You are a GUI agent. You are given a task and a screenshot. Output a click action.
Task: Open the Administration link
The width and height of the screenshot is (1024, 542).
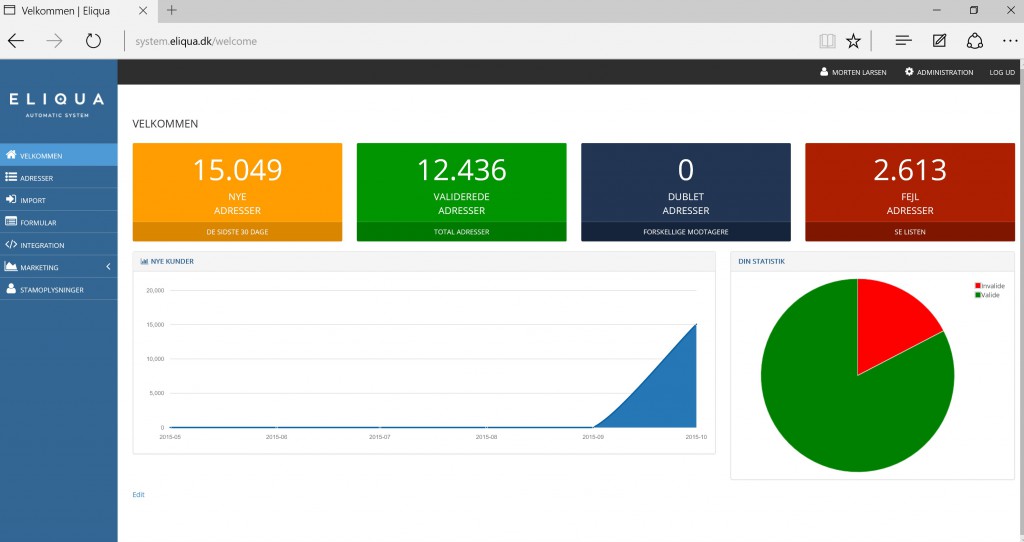coord(939,72)
